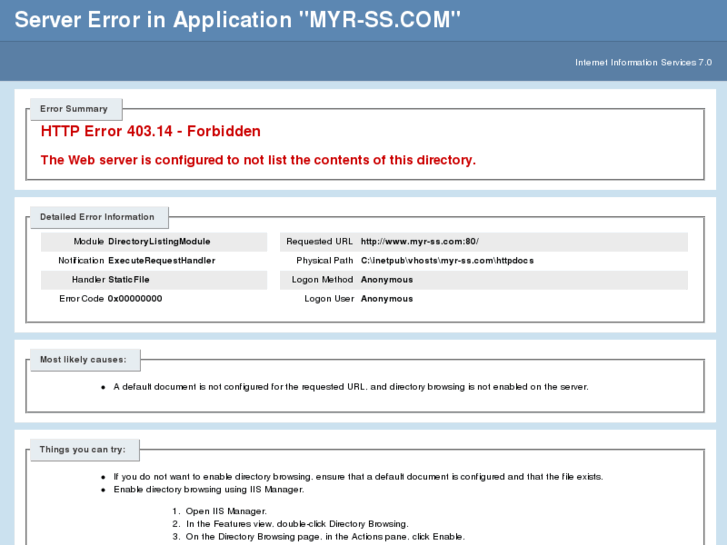
Task: Click the Physical Path field label
Action: pos(325,260)
